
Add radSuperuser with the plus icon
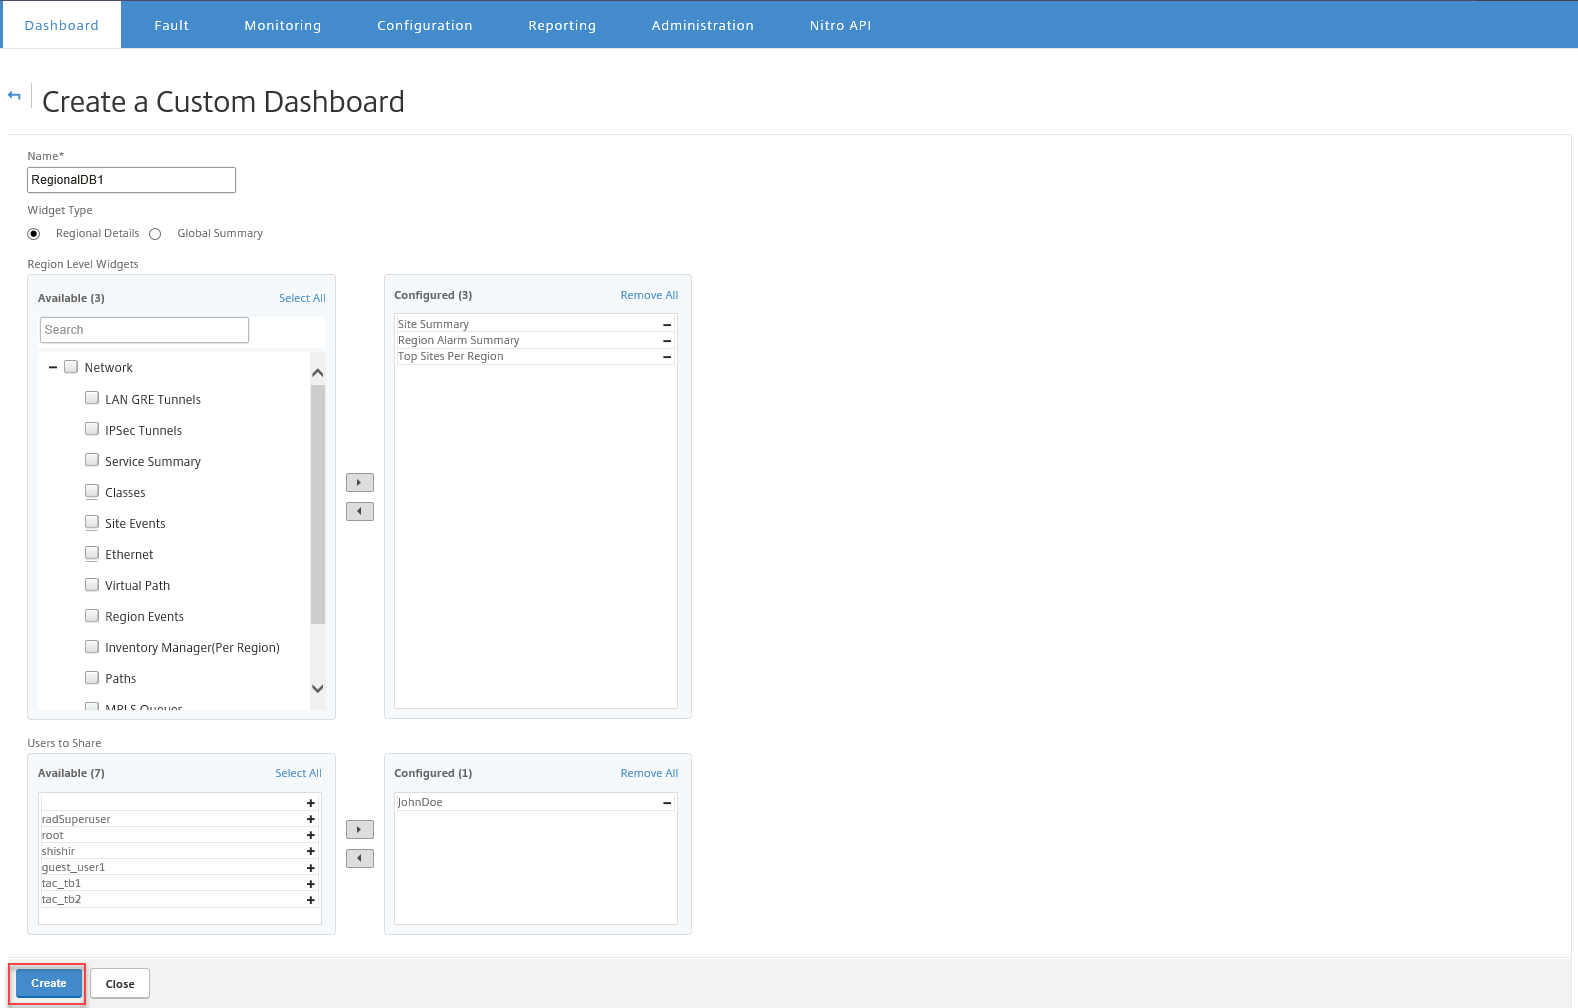click(x=311, y=819)
